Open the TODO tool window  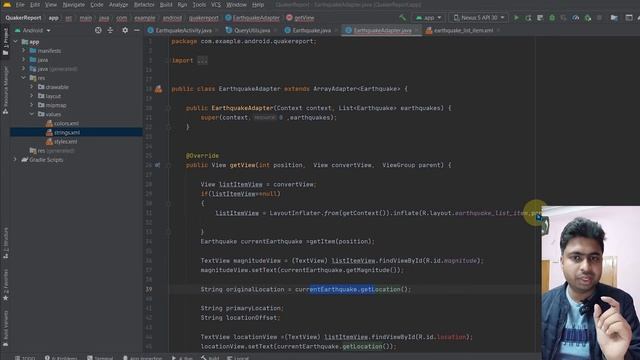[25, 358]
